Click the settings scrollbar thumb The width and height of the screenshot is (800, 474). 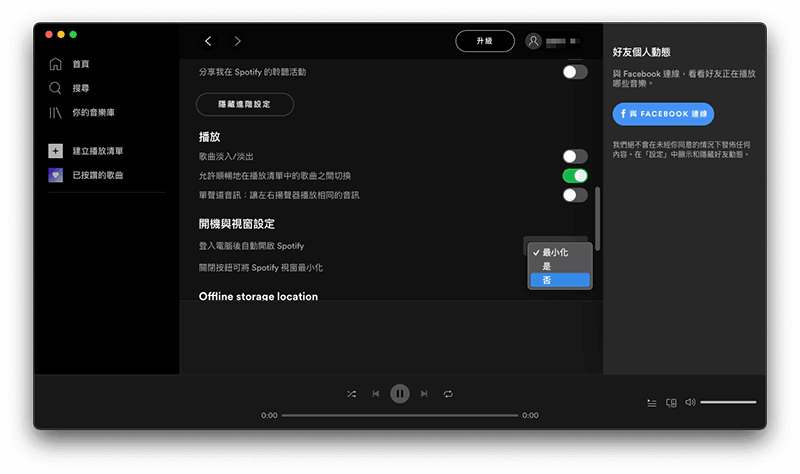click(x=597, y=218)
